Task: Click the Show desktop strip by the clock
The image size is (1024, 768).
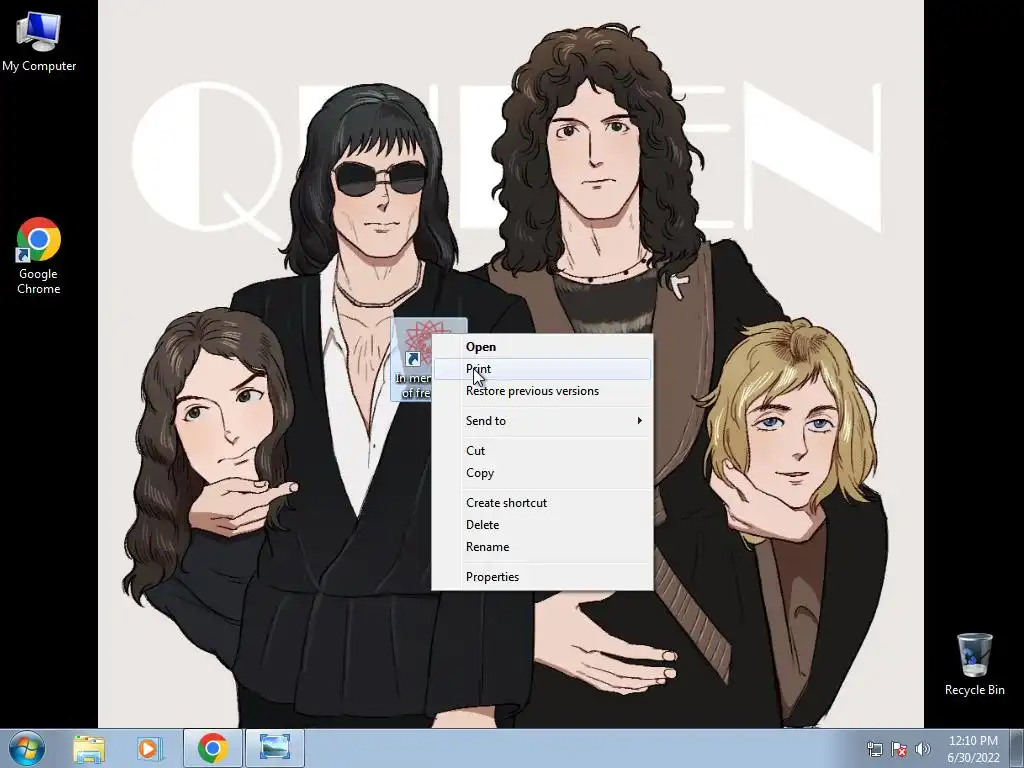Action: pos(1017,748)
